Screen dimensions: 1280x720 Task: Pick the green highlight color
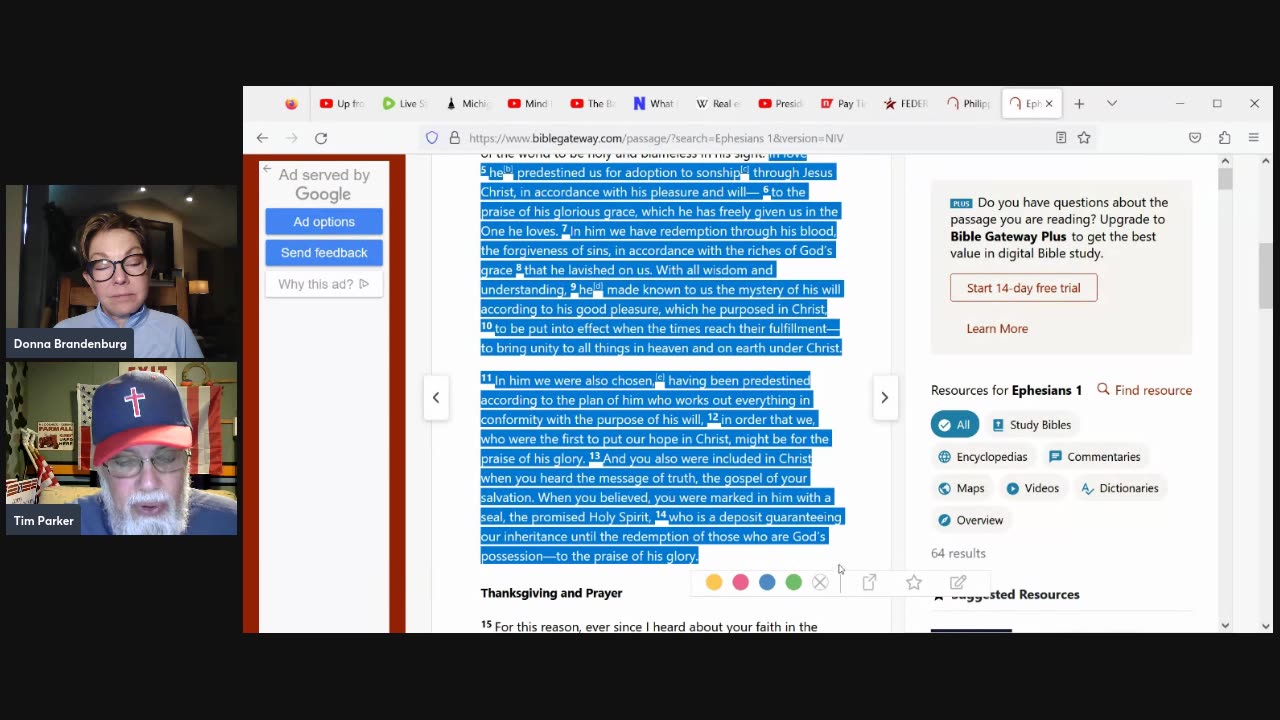794,582
